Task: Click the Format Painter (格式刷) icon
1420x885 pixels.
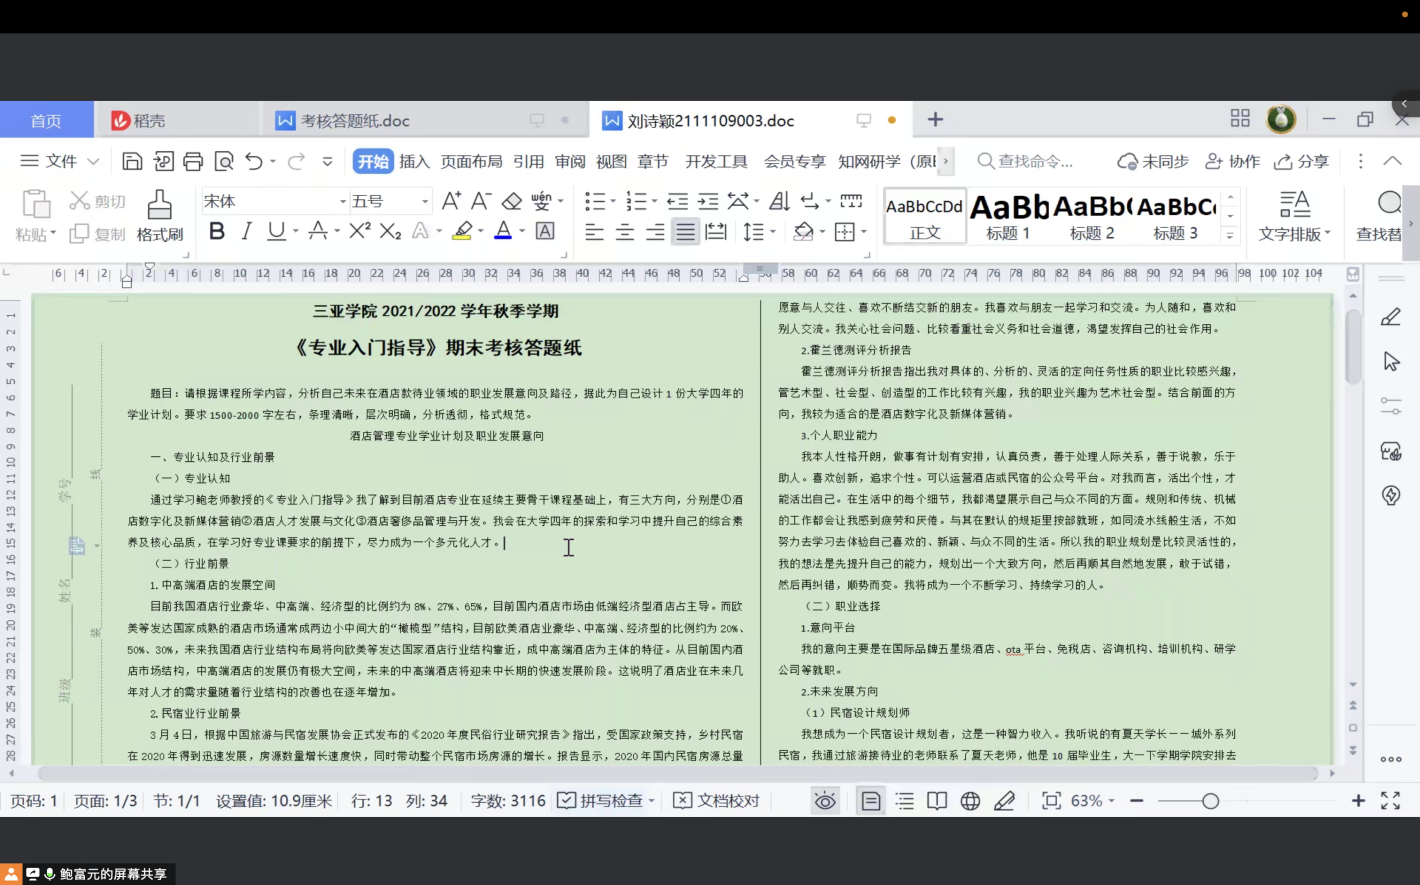Action: click(x=159, y=215)
